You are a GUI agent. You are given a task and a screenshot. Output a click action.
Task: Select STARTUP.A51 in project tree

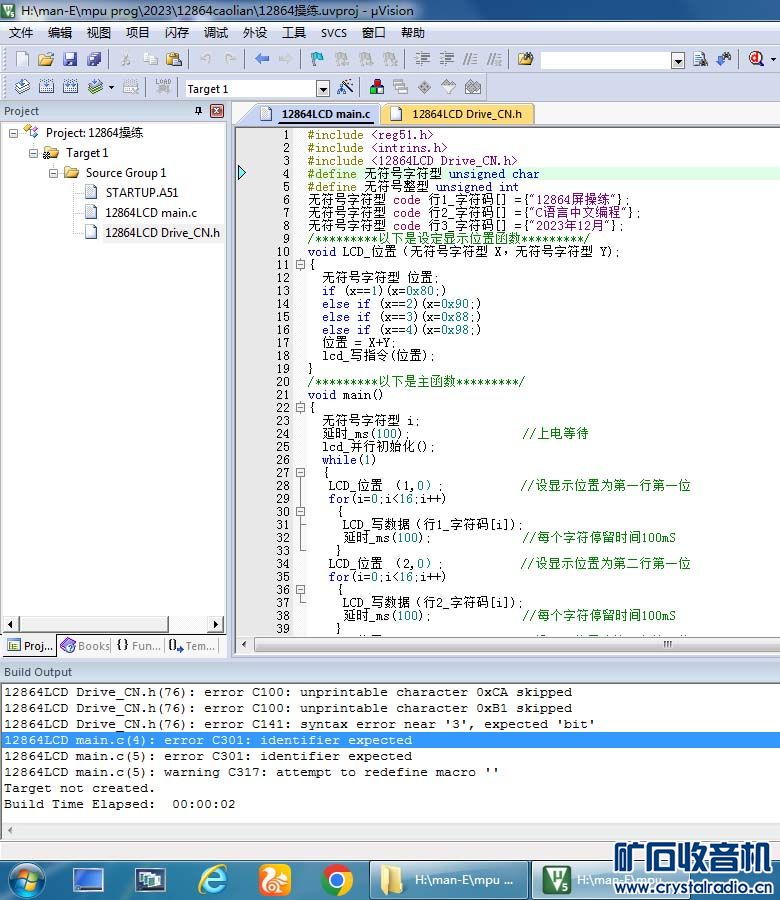tap(141, 193)
